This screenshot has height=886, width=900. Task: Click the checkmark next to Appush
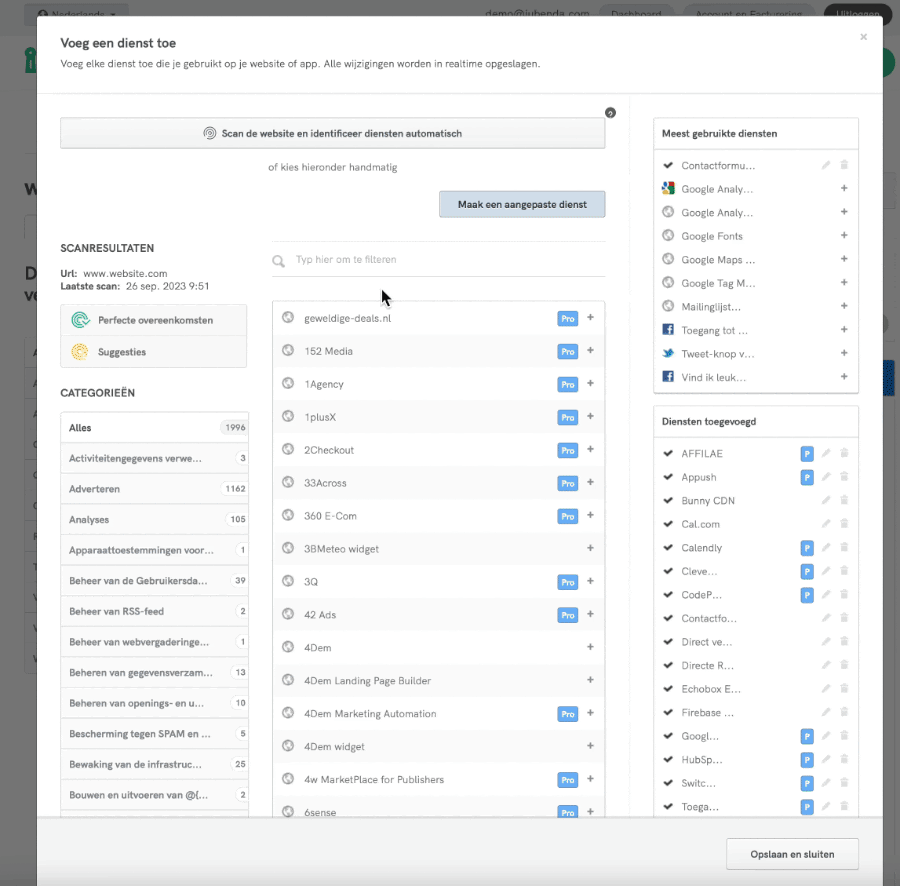point(668,477)
